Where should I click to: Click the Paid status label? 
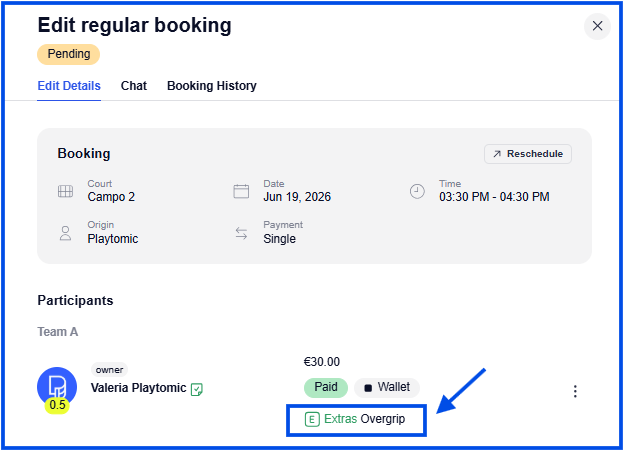326,387
